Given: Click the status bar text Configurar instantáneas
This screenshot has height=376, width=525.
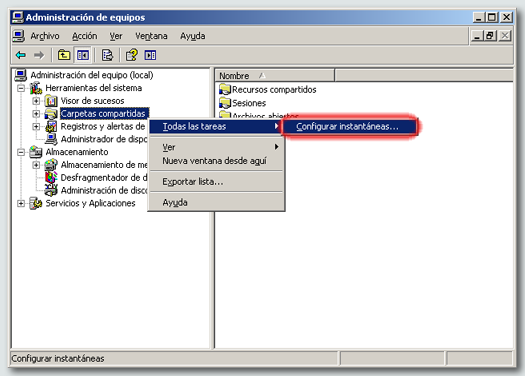Looking at the screenshot, I should coord(58,359).
